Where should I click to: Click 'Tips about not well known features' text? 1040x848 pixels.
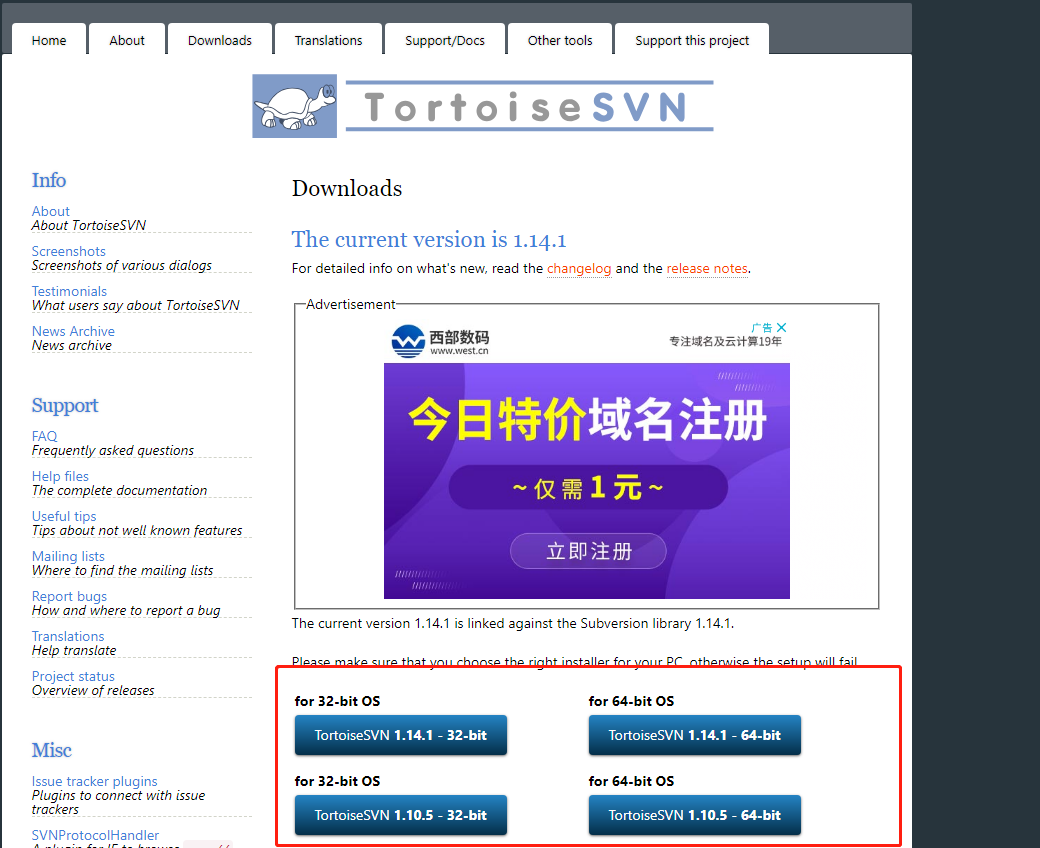[x=137, y=530]
